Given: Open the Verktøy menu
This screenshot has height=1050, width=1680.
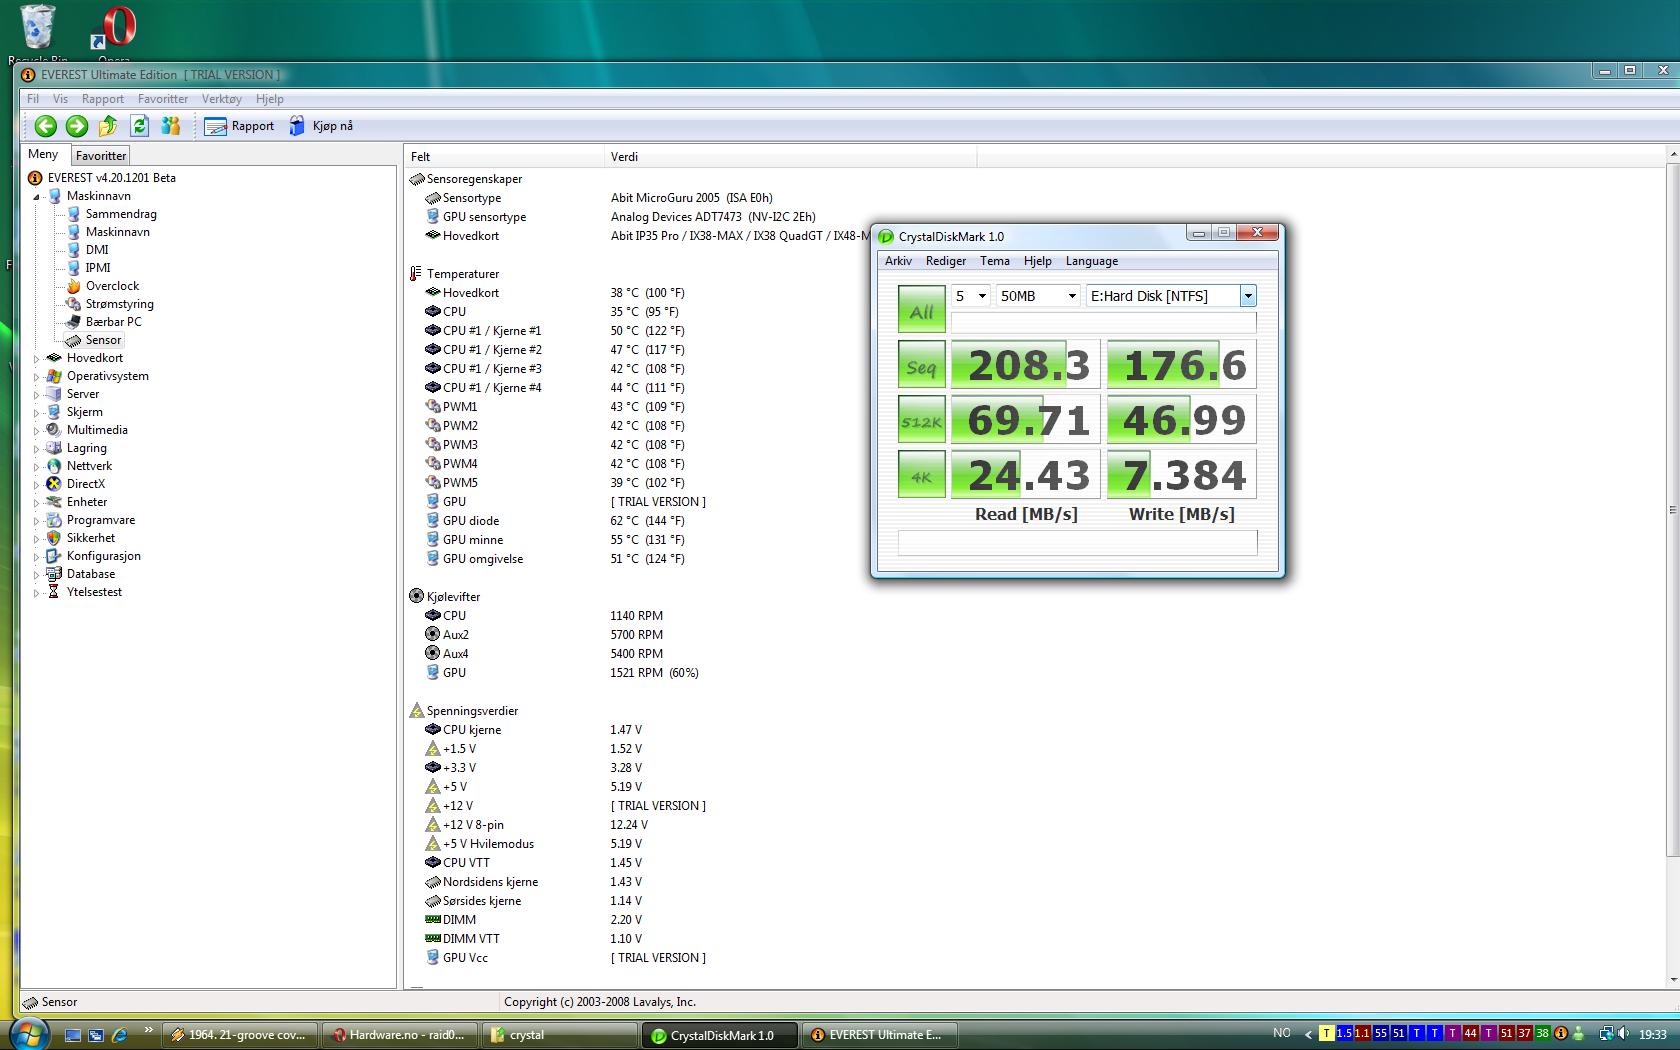Looking at the screenshot, I should click(222, 99).
